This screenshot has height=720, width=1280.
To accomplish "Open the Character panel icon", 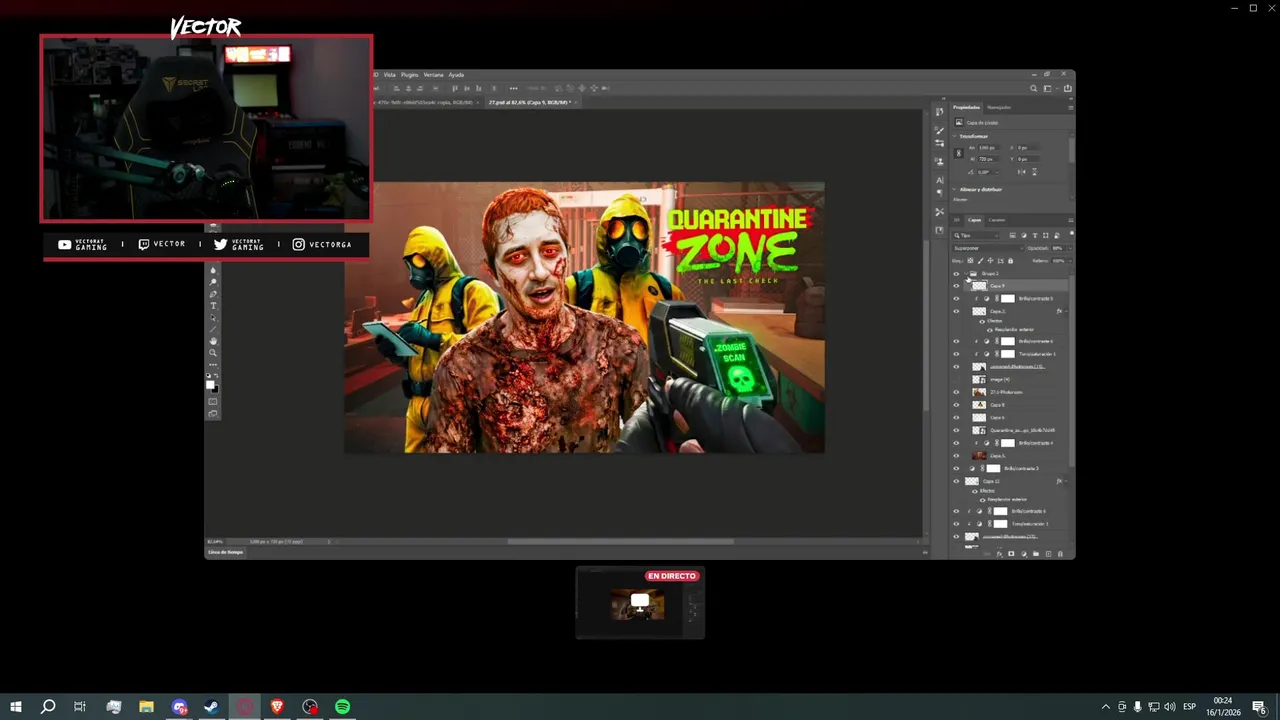I will (x=940, y=180).
